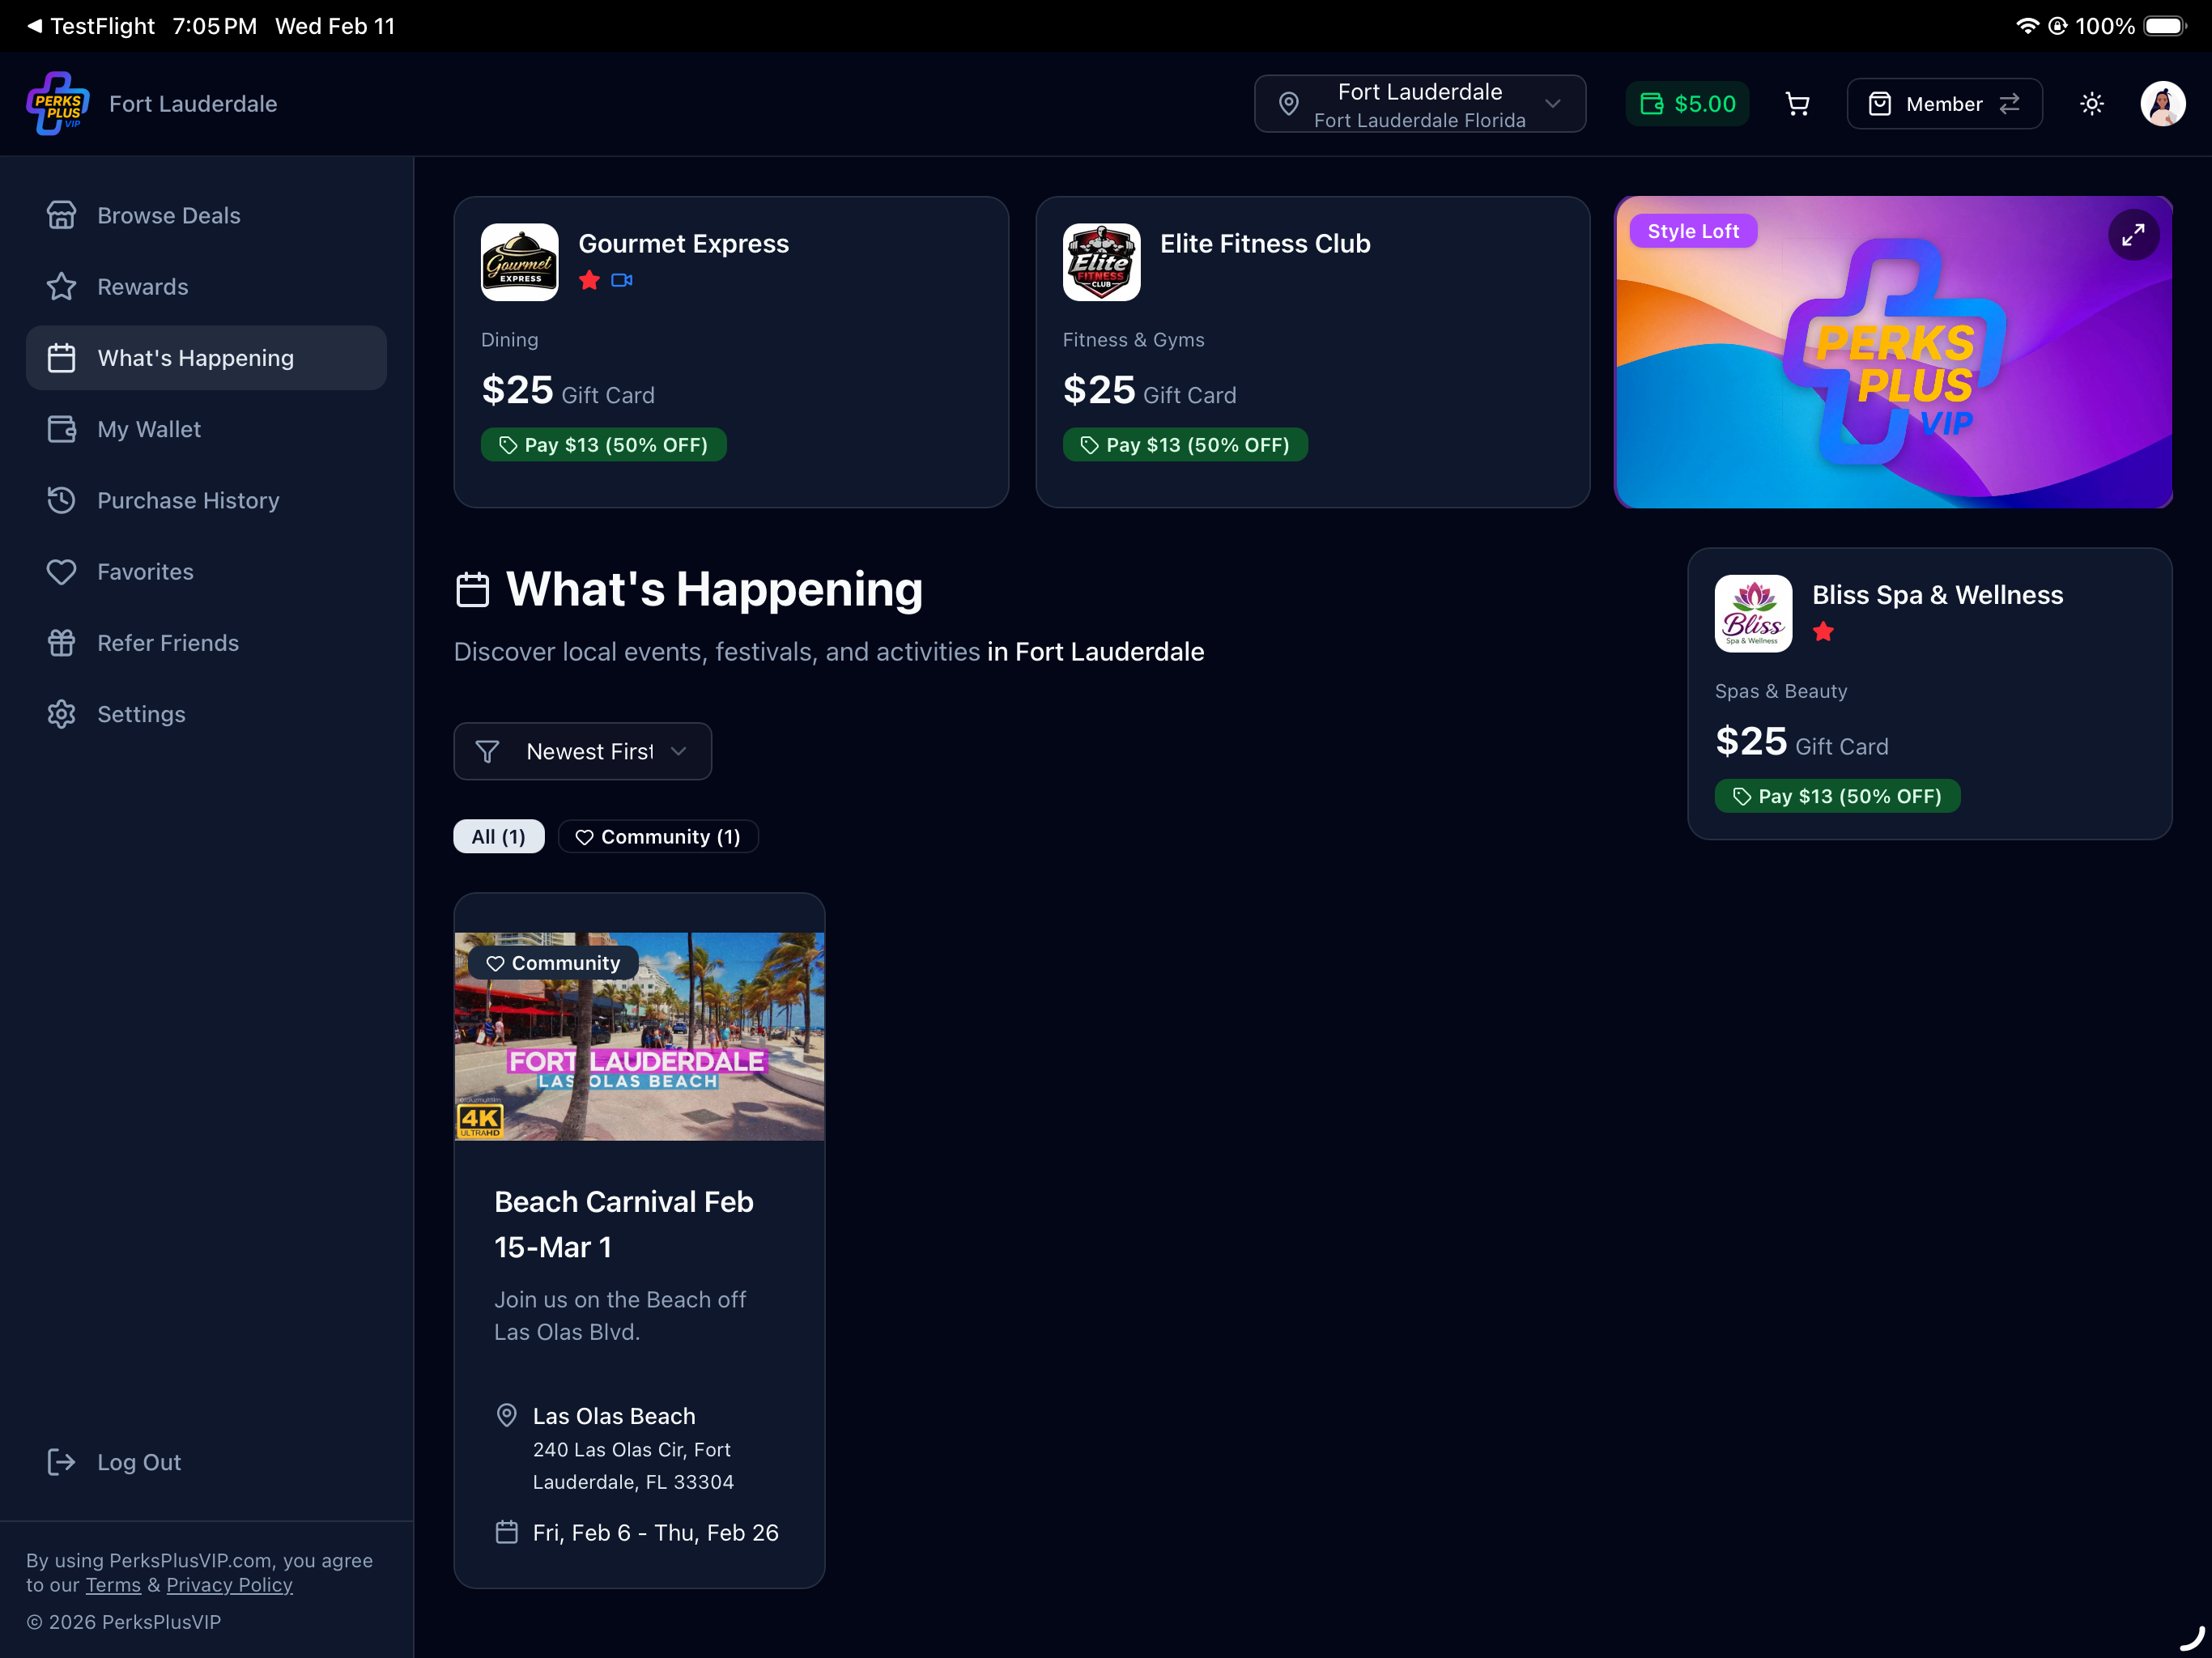Toggle the light/dark theme sun icon
The image size is (2212, 1658).
2091,104
